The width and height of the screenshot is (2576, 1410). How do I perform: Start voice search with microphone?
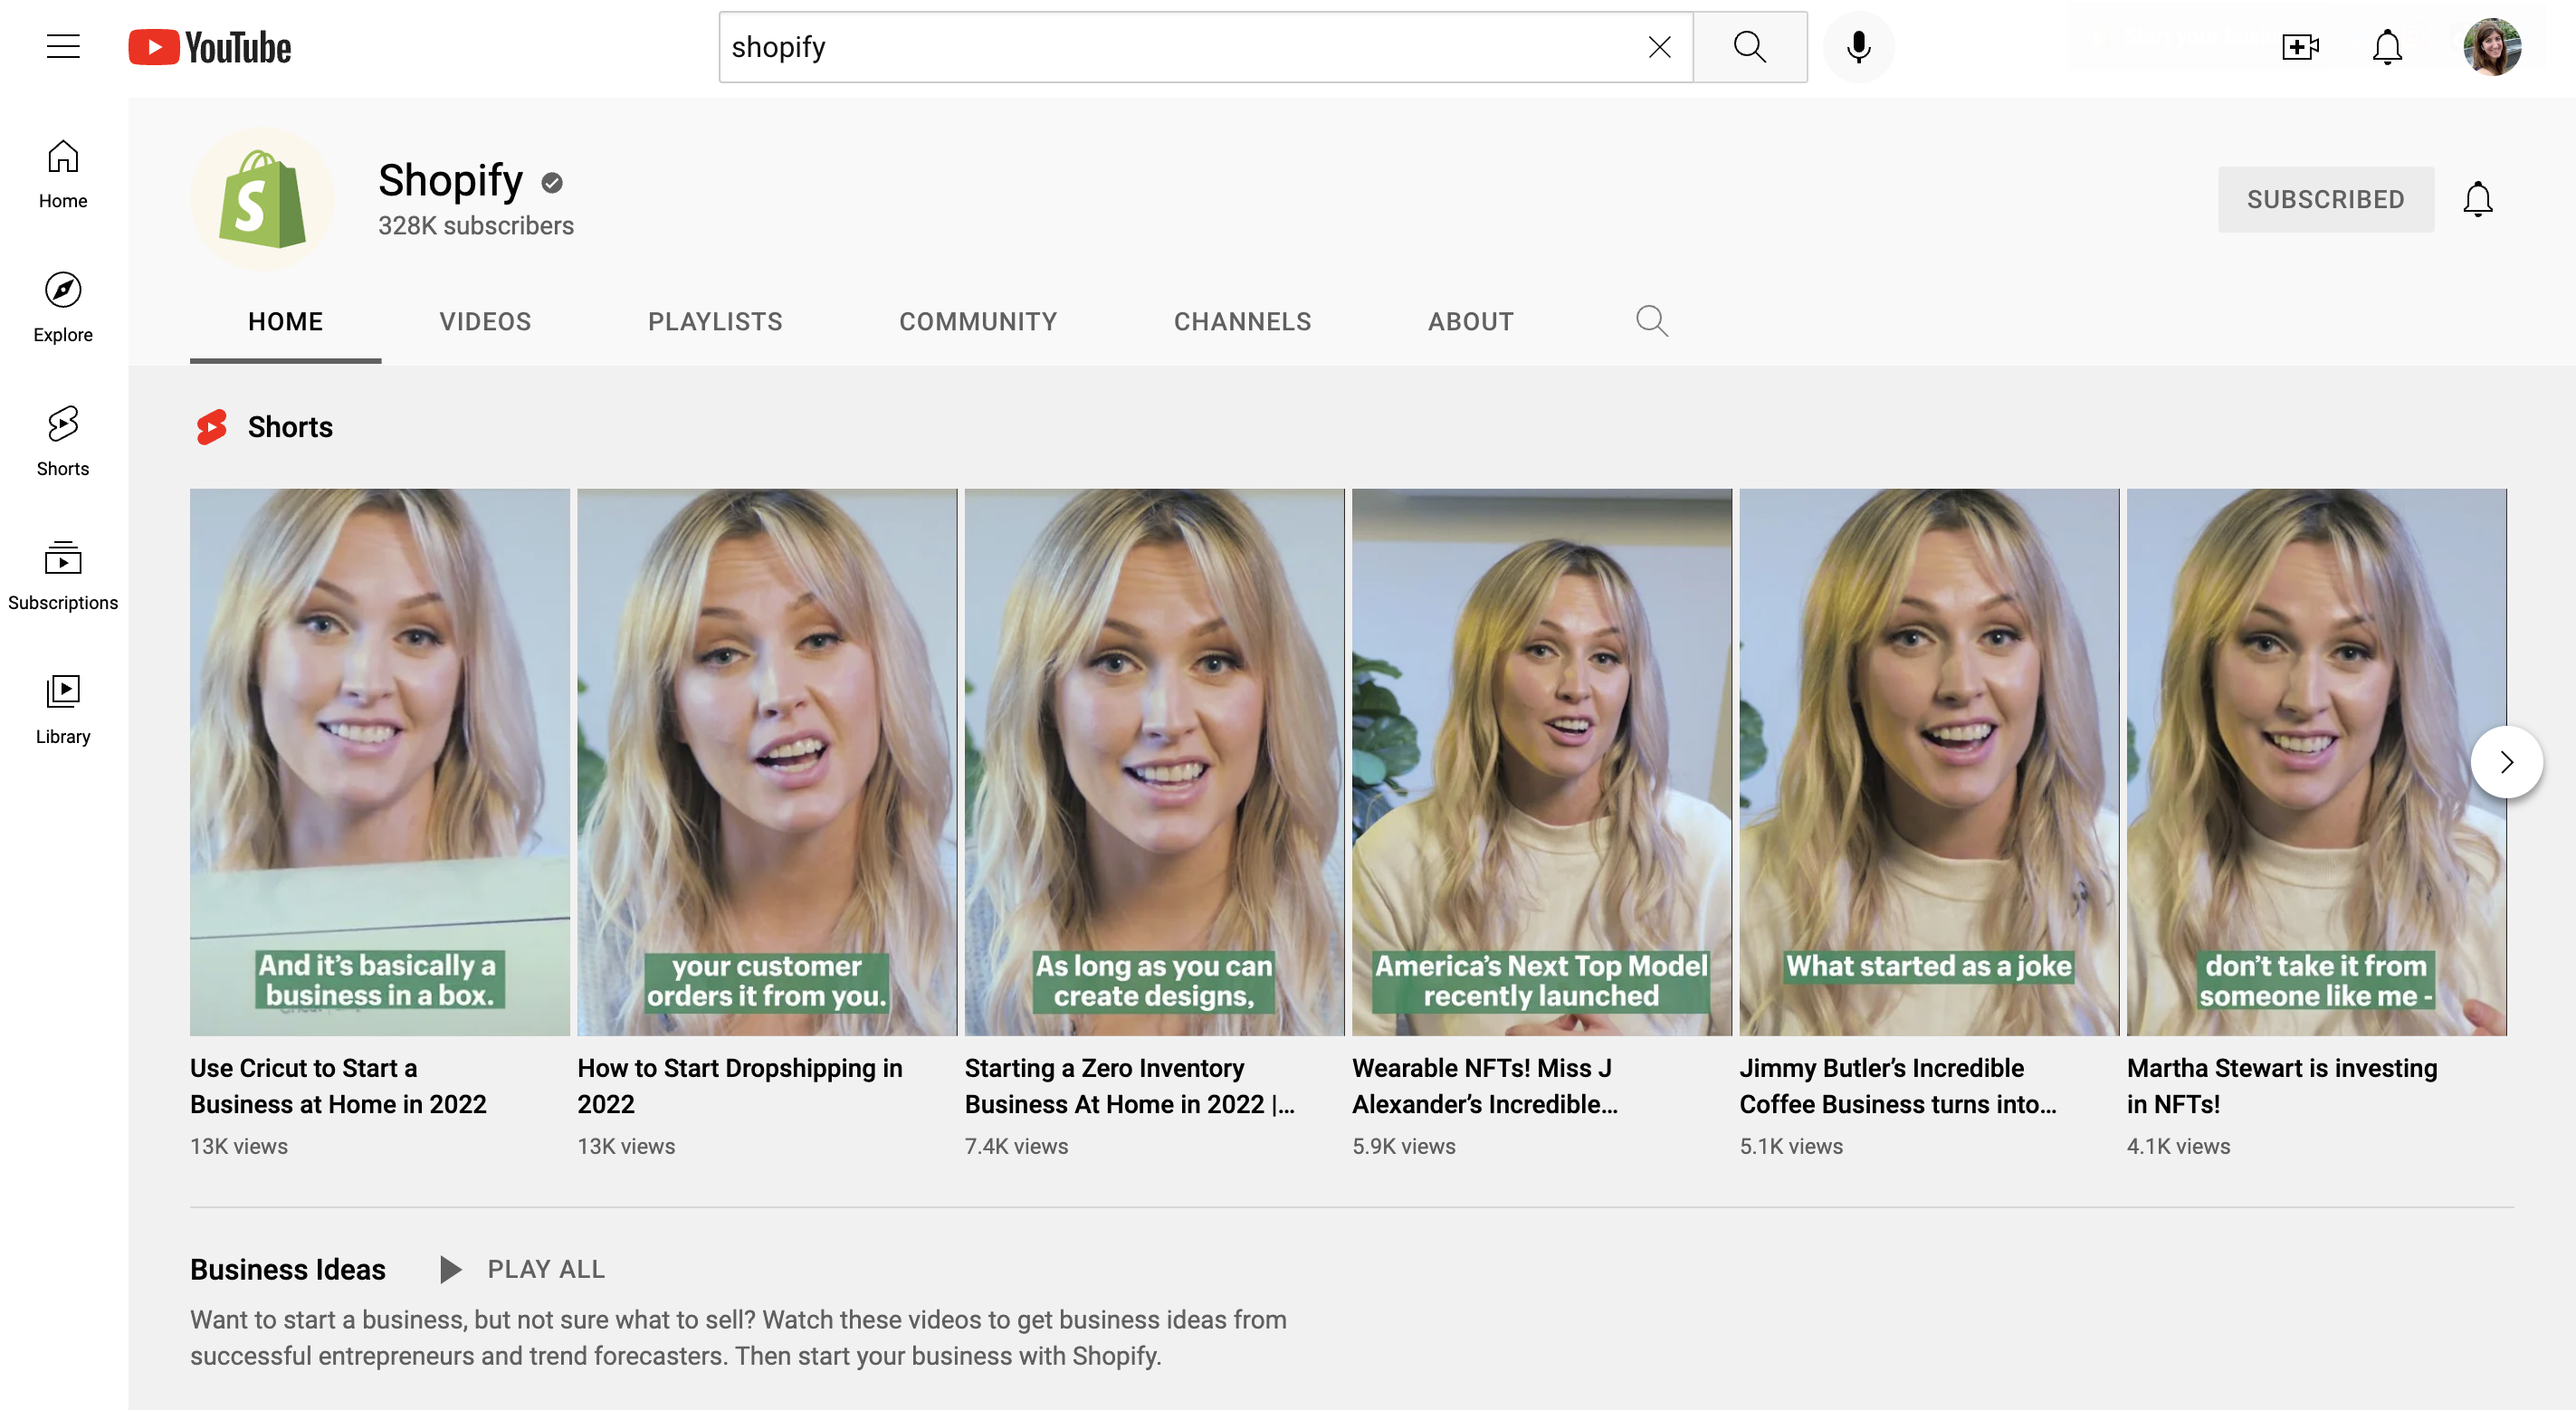1858,47
